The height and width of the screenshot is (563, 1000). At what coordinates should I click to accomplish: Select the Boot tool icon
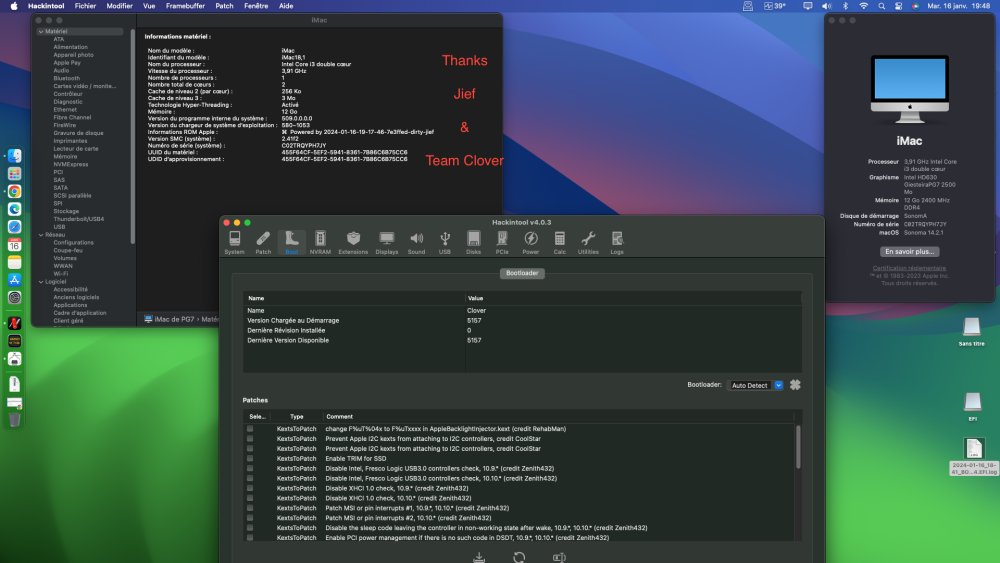click(x=291, y=243)
